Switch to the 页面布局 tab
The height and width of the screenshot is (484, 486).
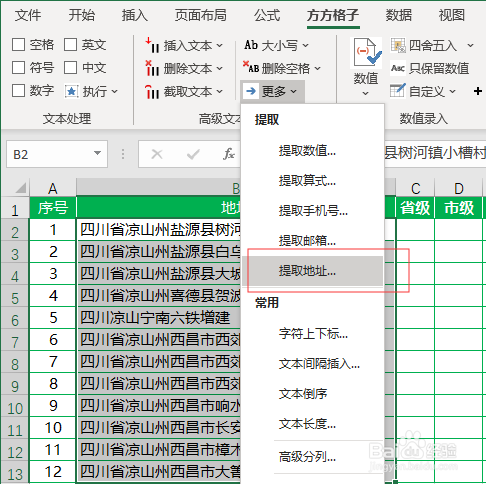[x=201, y=15]
